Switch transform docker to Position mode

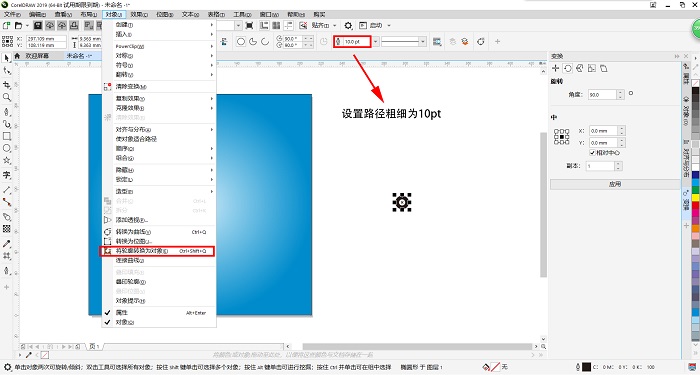(555, 68)
